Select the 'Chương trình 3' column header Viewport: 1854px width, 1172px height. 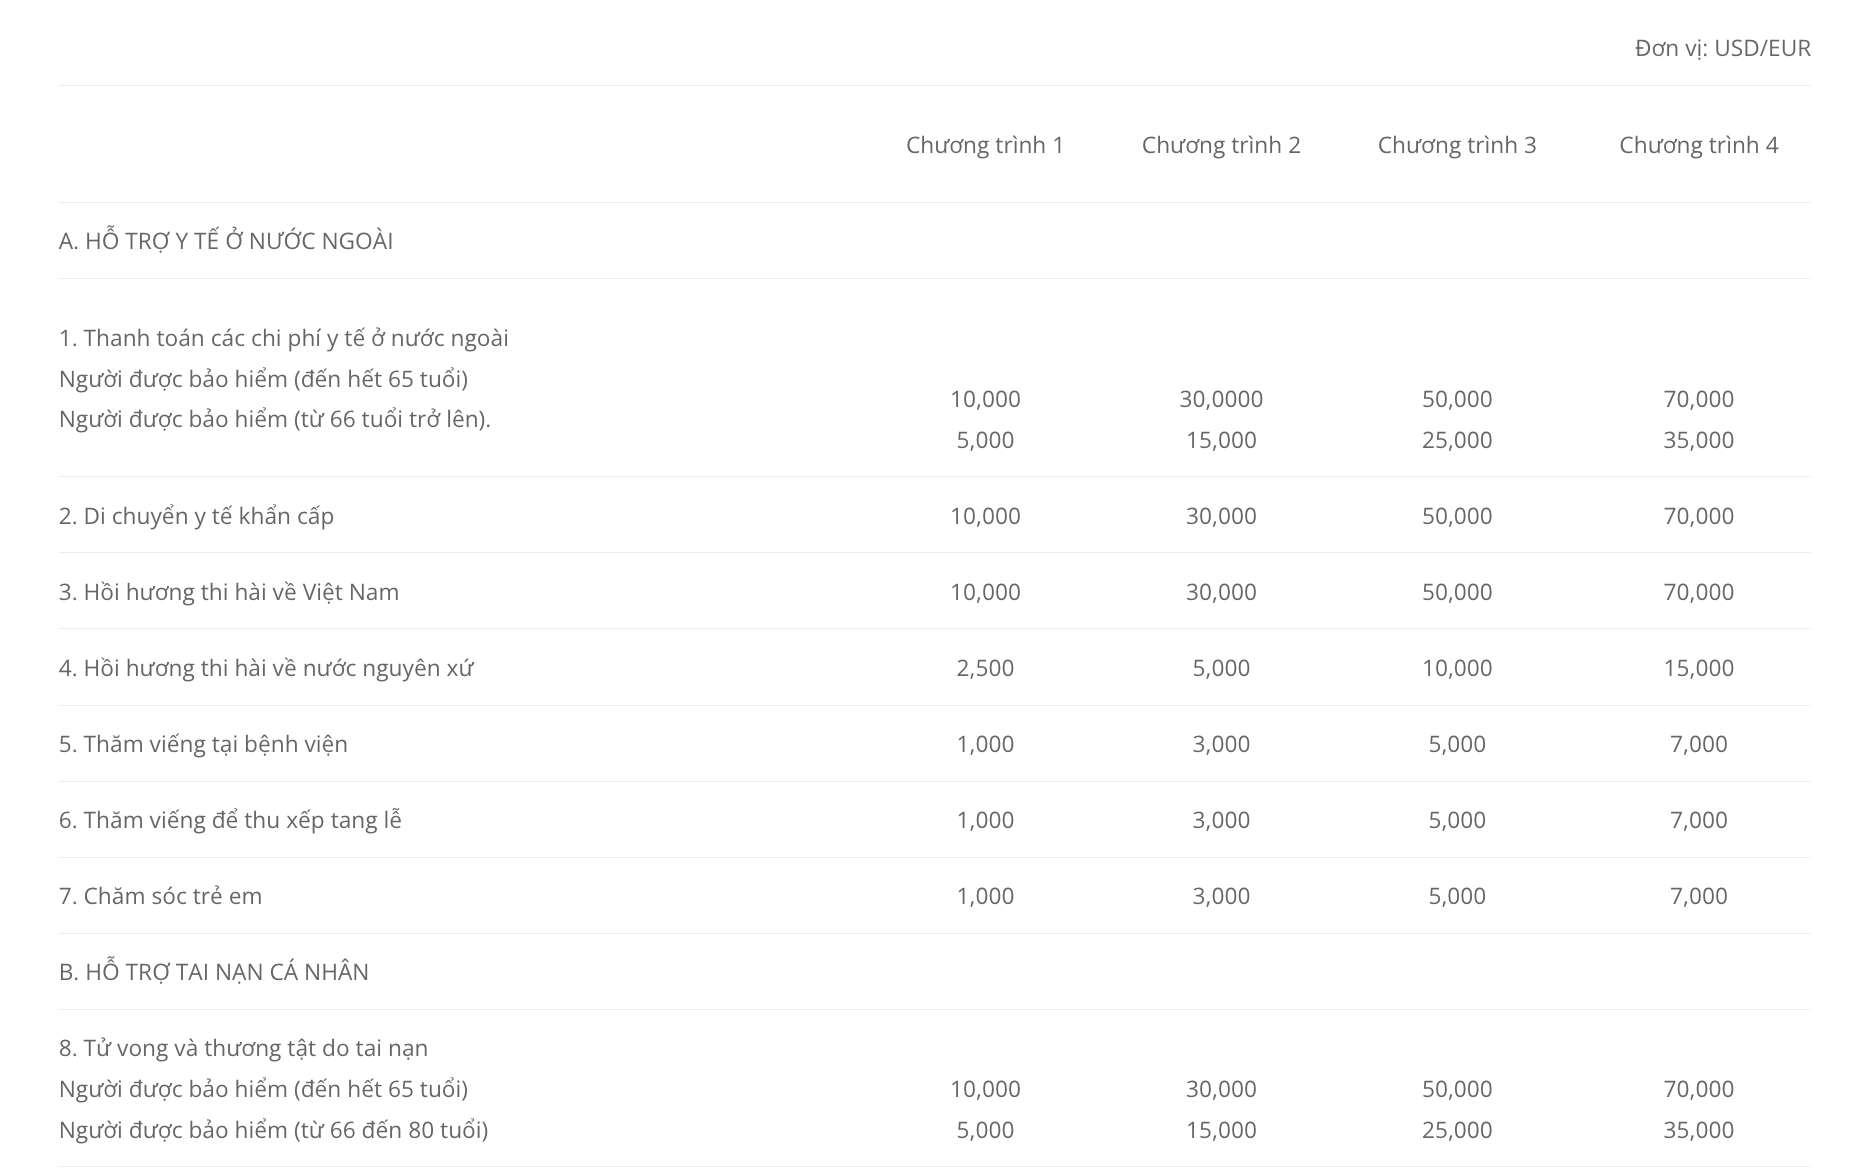click(x=1457, y=145)
